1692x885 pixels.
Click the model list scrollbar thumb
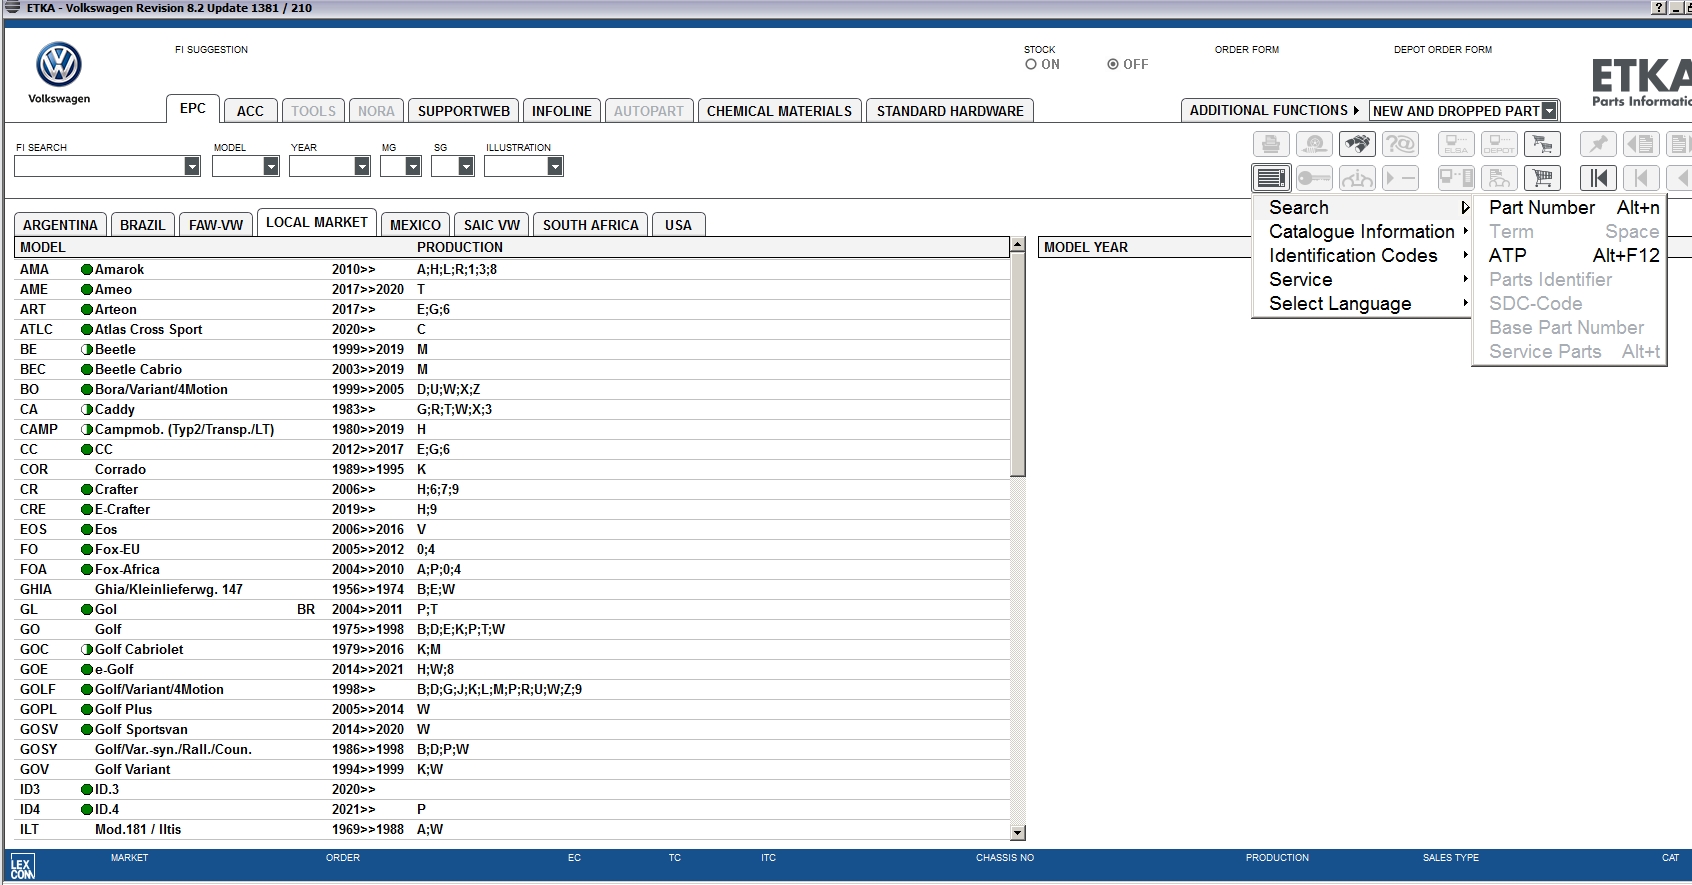[1018, 365]
